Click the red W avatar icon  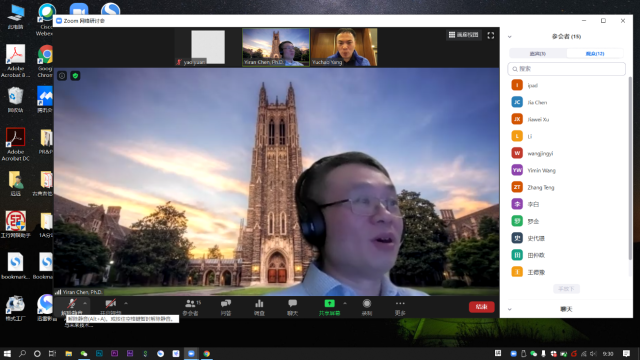click(x=517, y=153)
